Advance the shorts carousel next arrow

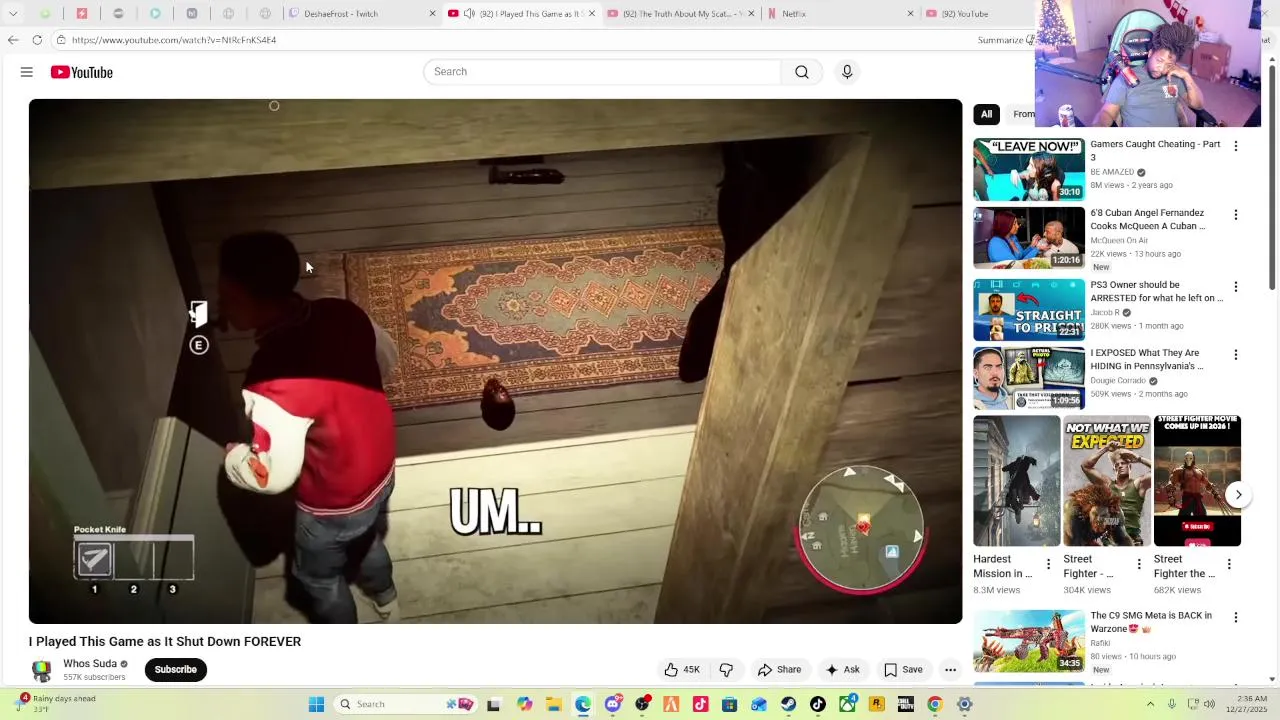click(1238, 495)
